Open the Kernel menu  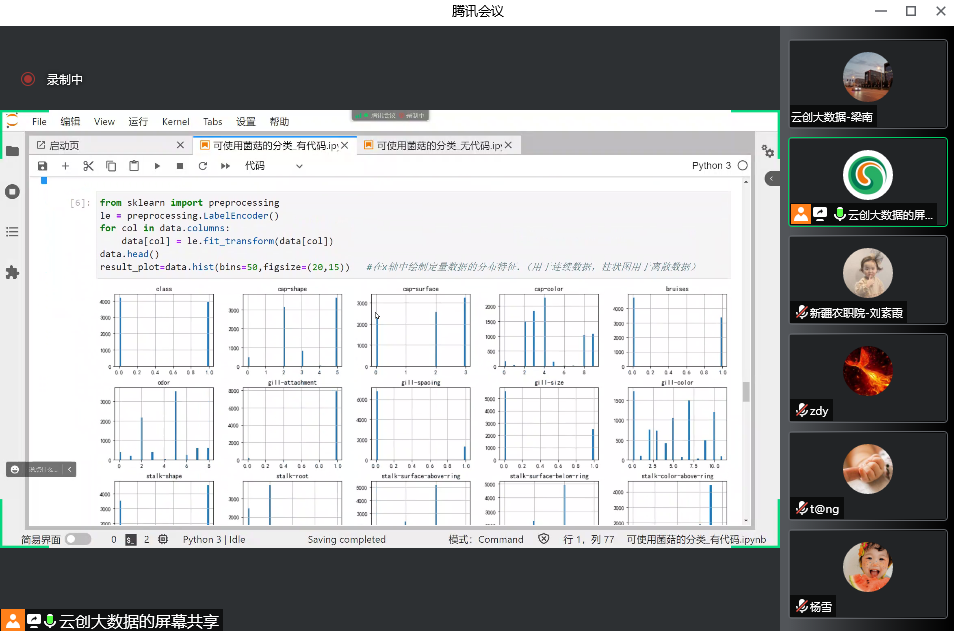[175, 121]
